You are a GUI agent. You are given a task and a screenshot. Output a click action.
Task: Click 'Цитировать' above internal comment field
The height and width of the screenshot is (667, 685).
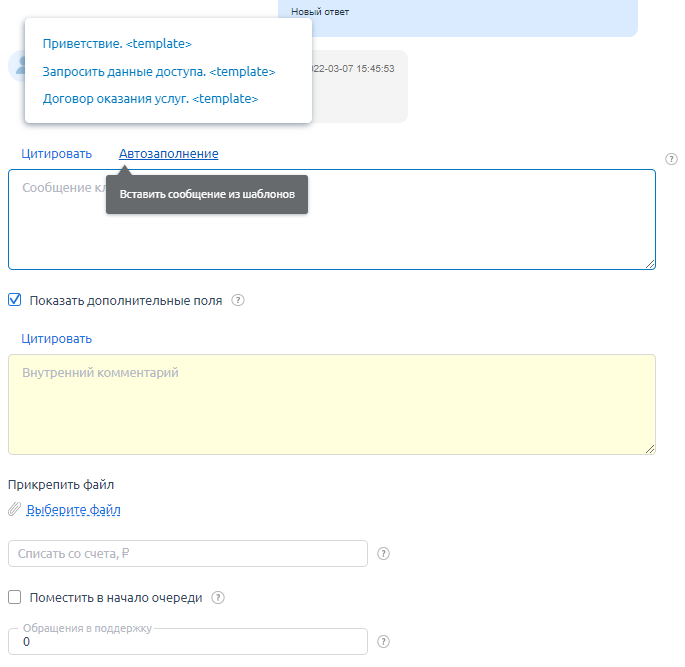(57, 339)
